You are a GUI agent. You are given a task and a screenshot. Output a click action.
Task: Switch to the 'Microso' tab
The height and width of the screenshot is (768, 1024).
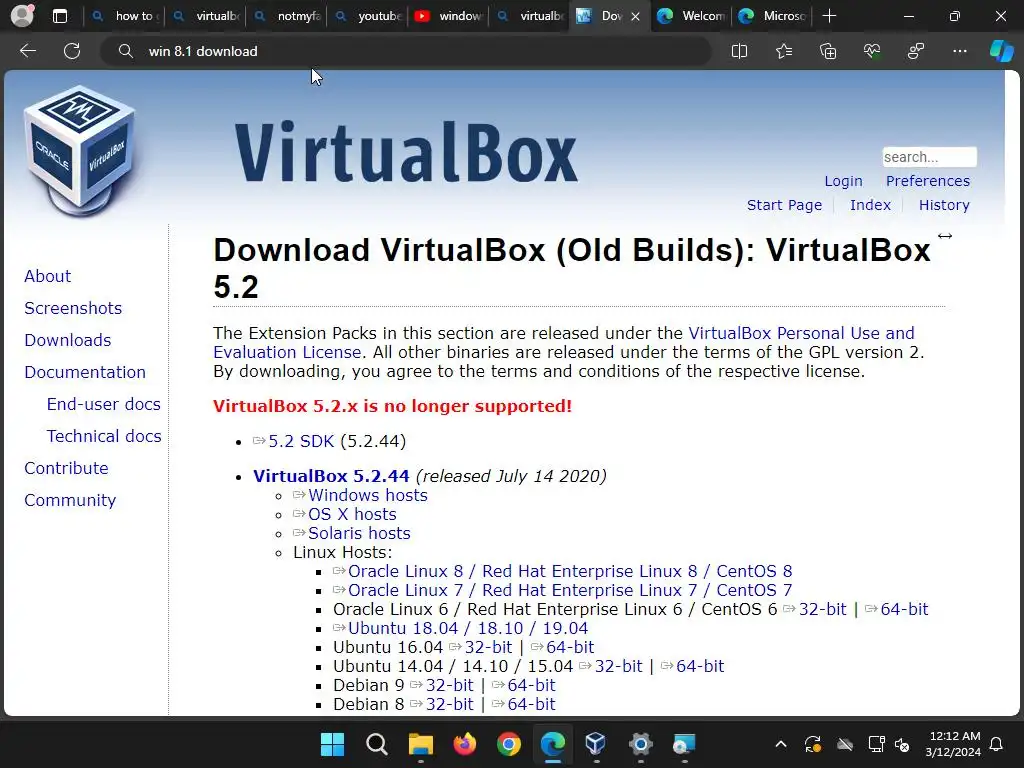tap(773, 16)
